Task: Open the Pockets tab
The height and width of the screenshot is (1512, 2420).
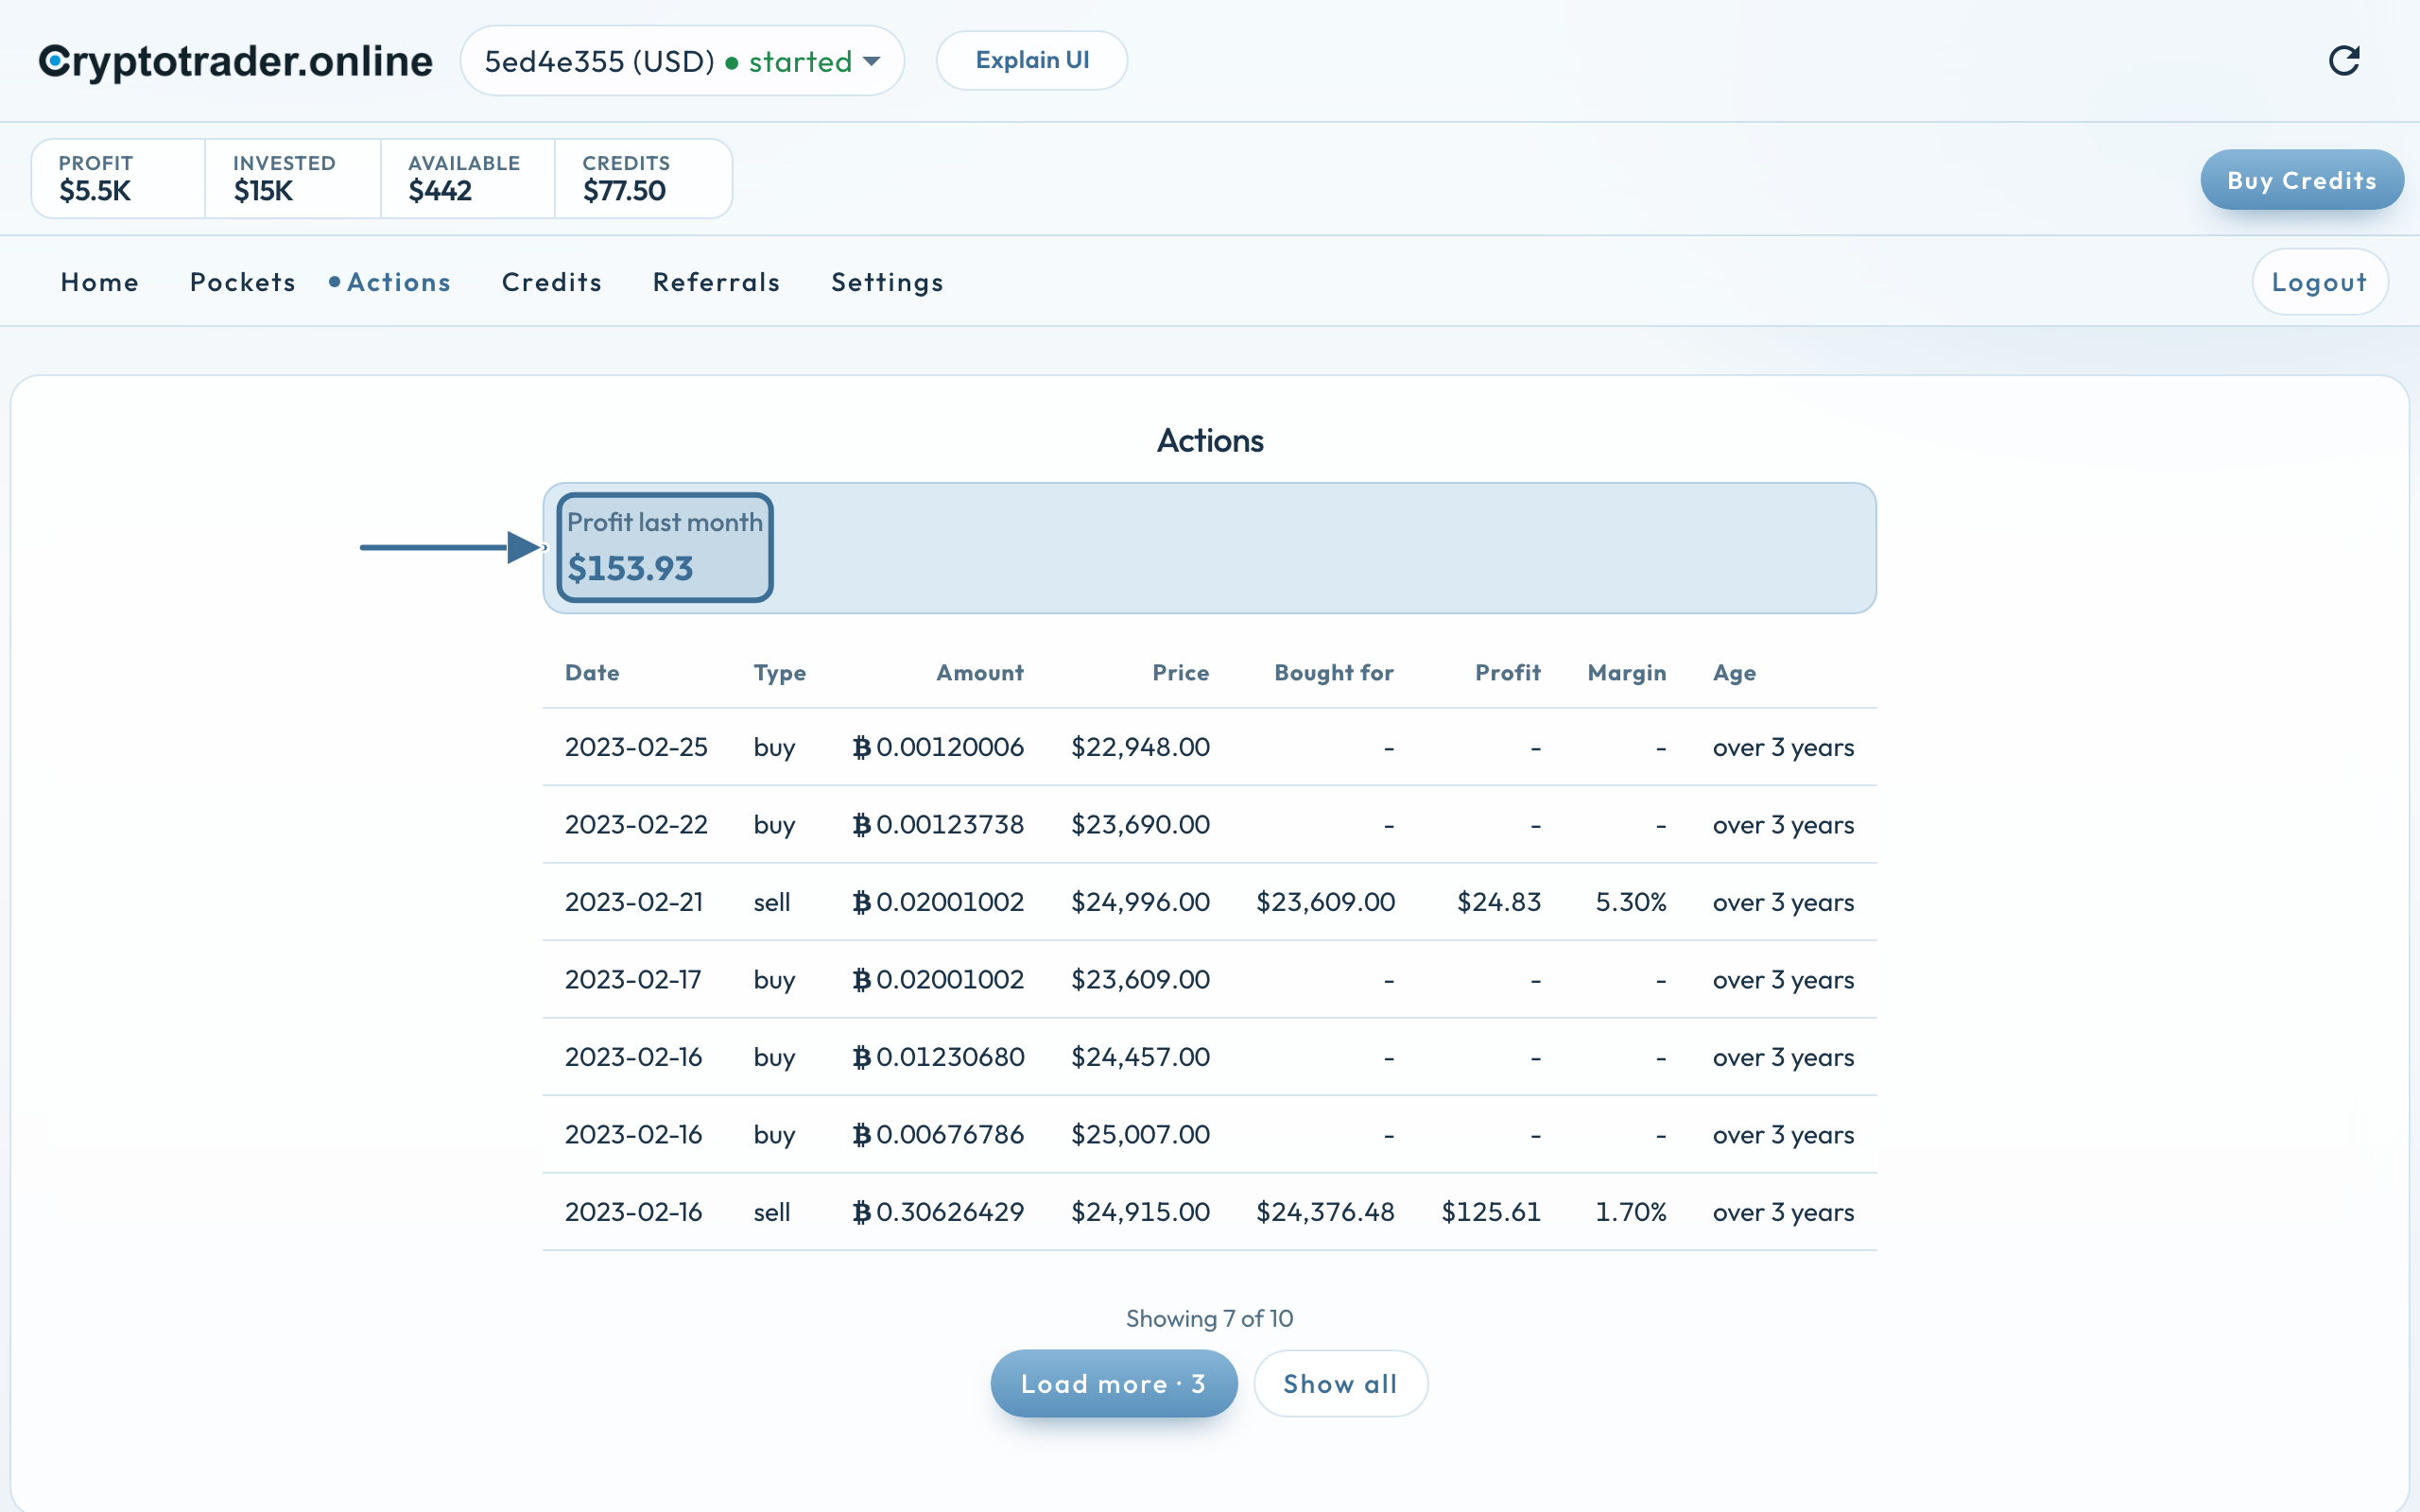Action: click(x=243, y=282)
